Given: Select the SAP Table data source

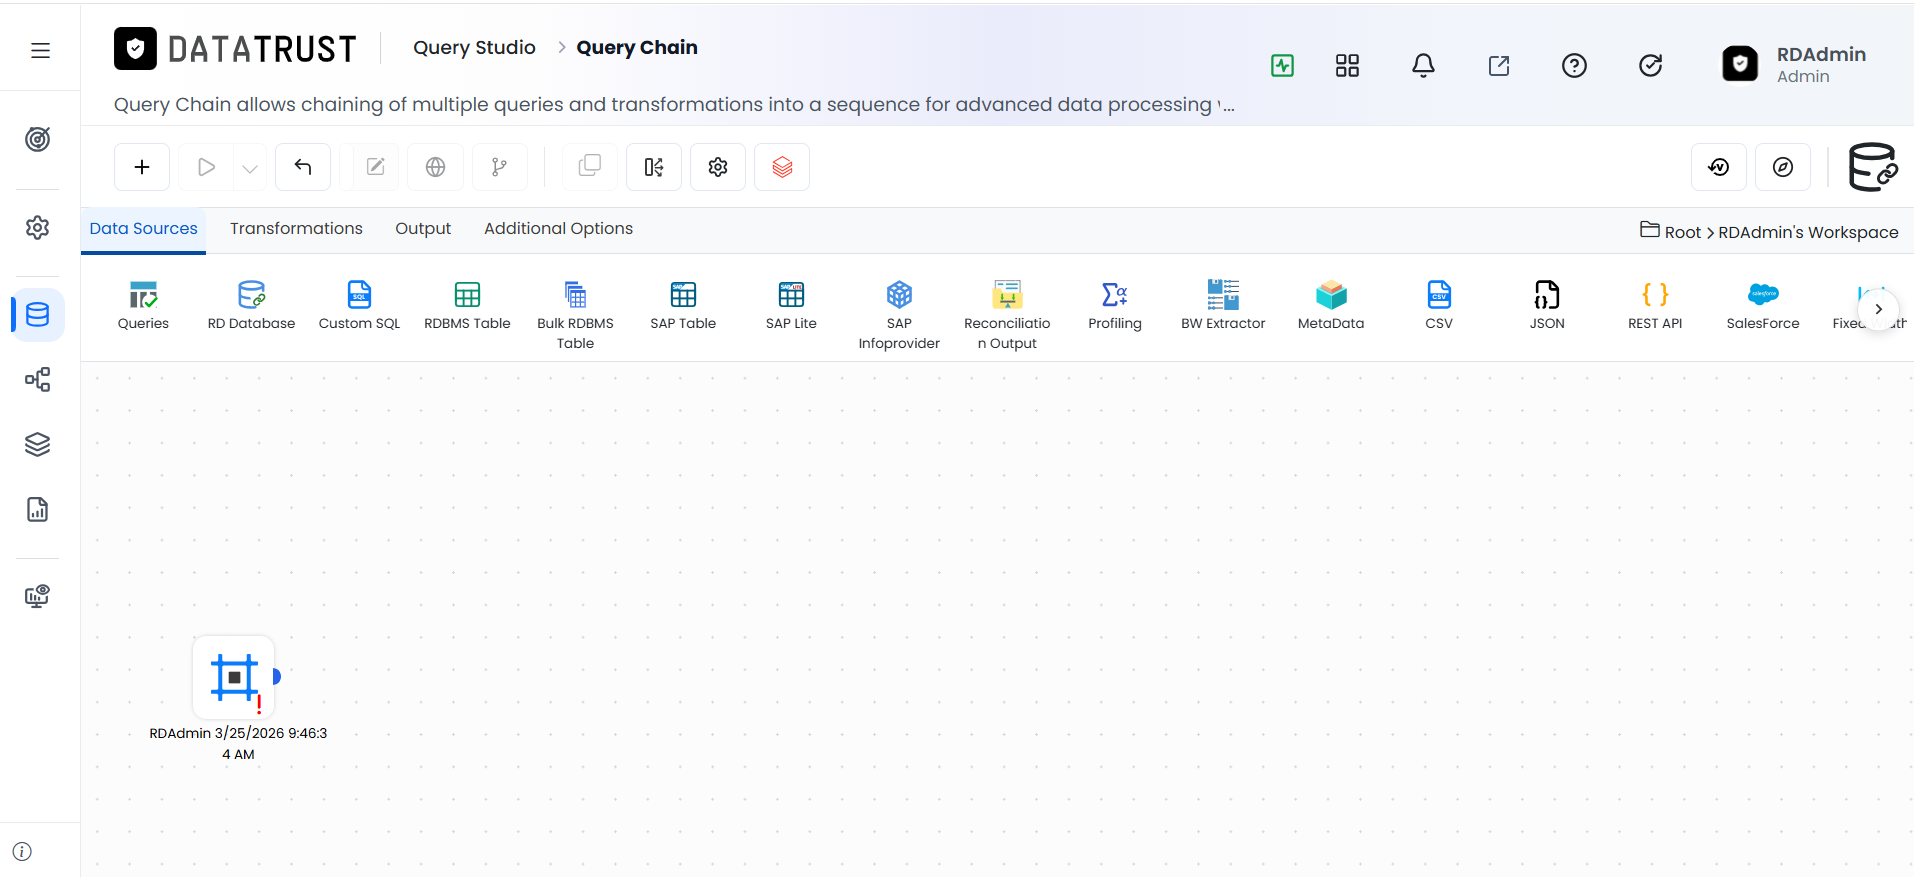Looking at the screenshot, I should 683,305.
